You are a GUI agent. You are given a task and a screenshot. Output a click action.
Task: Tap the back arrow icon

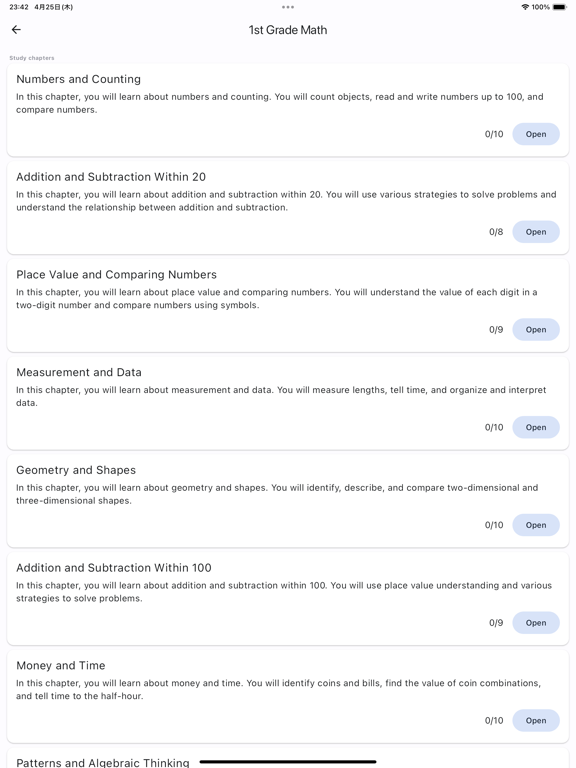16,30
